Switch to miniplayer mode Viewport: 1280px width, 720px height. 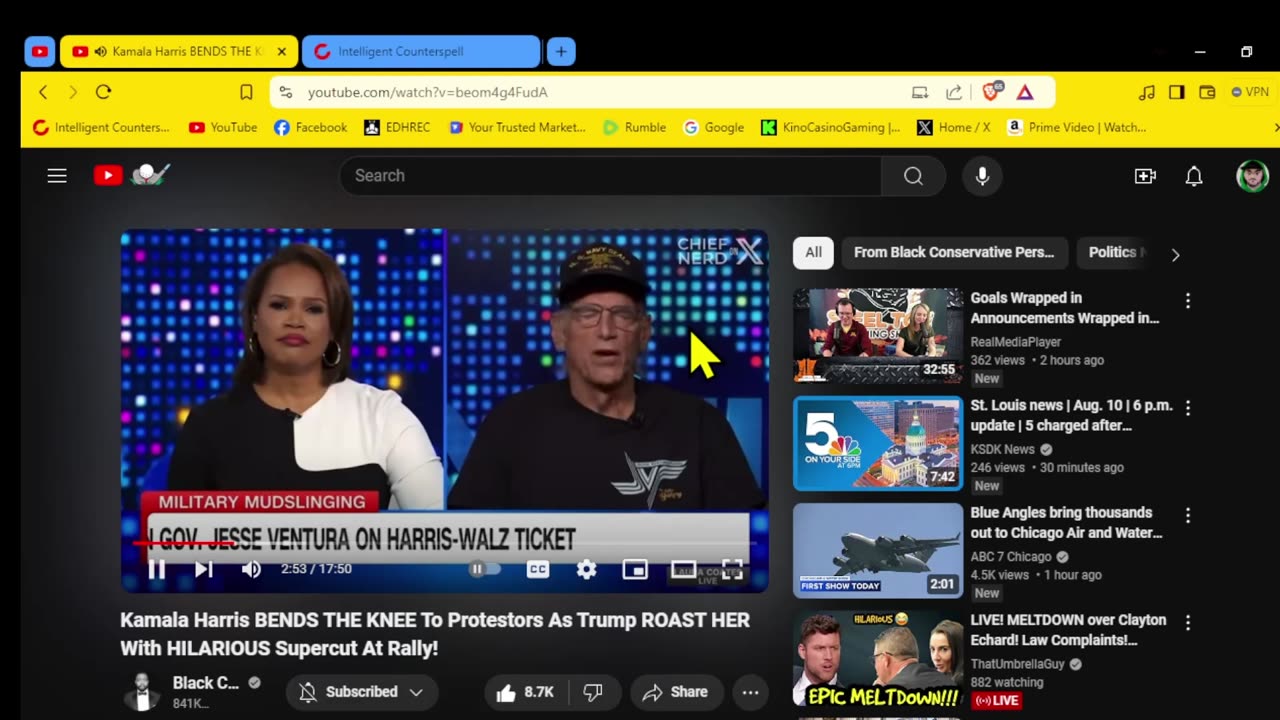coord(635,569)
